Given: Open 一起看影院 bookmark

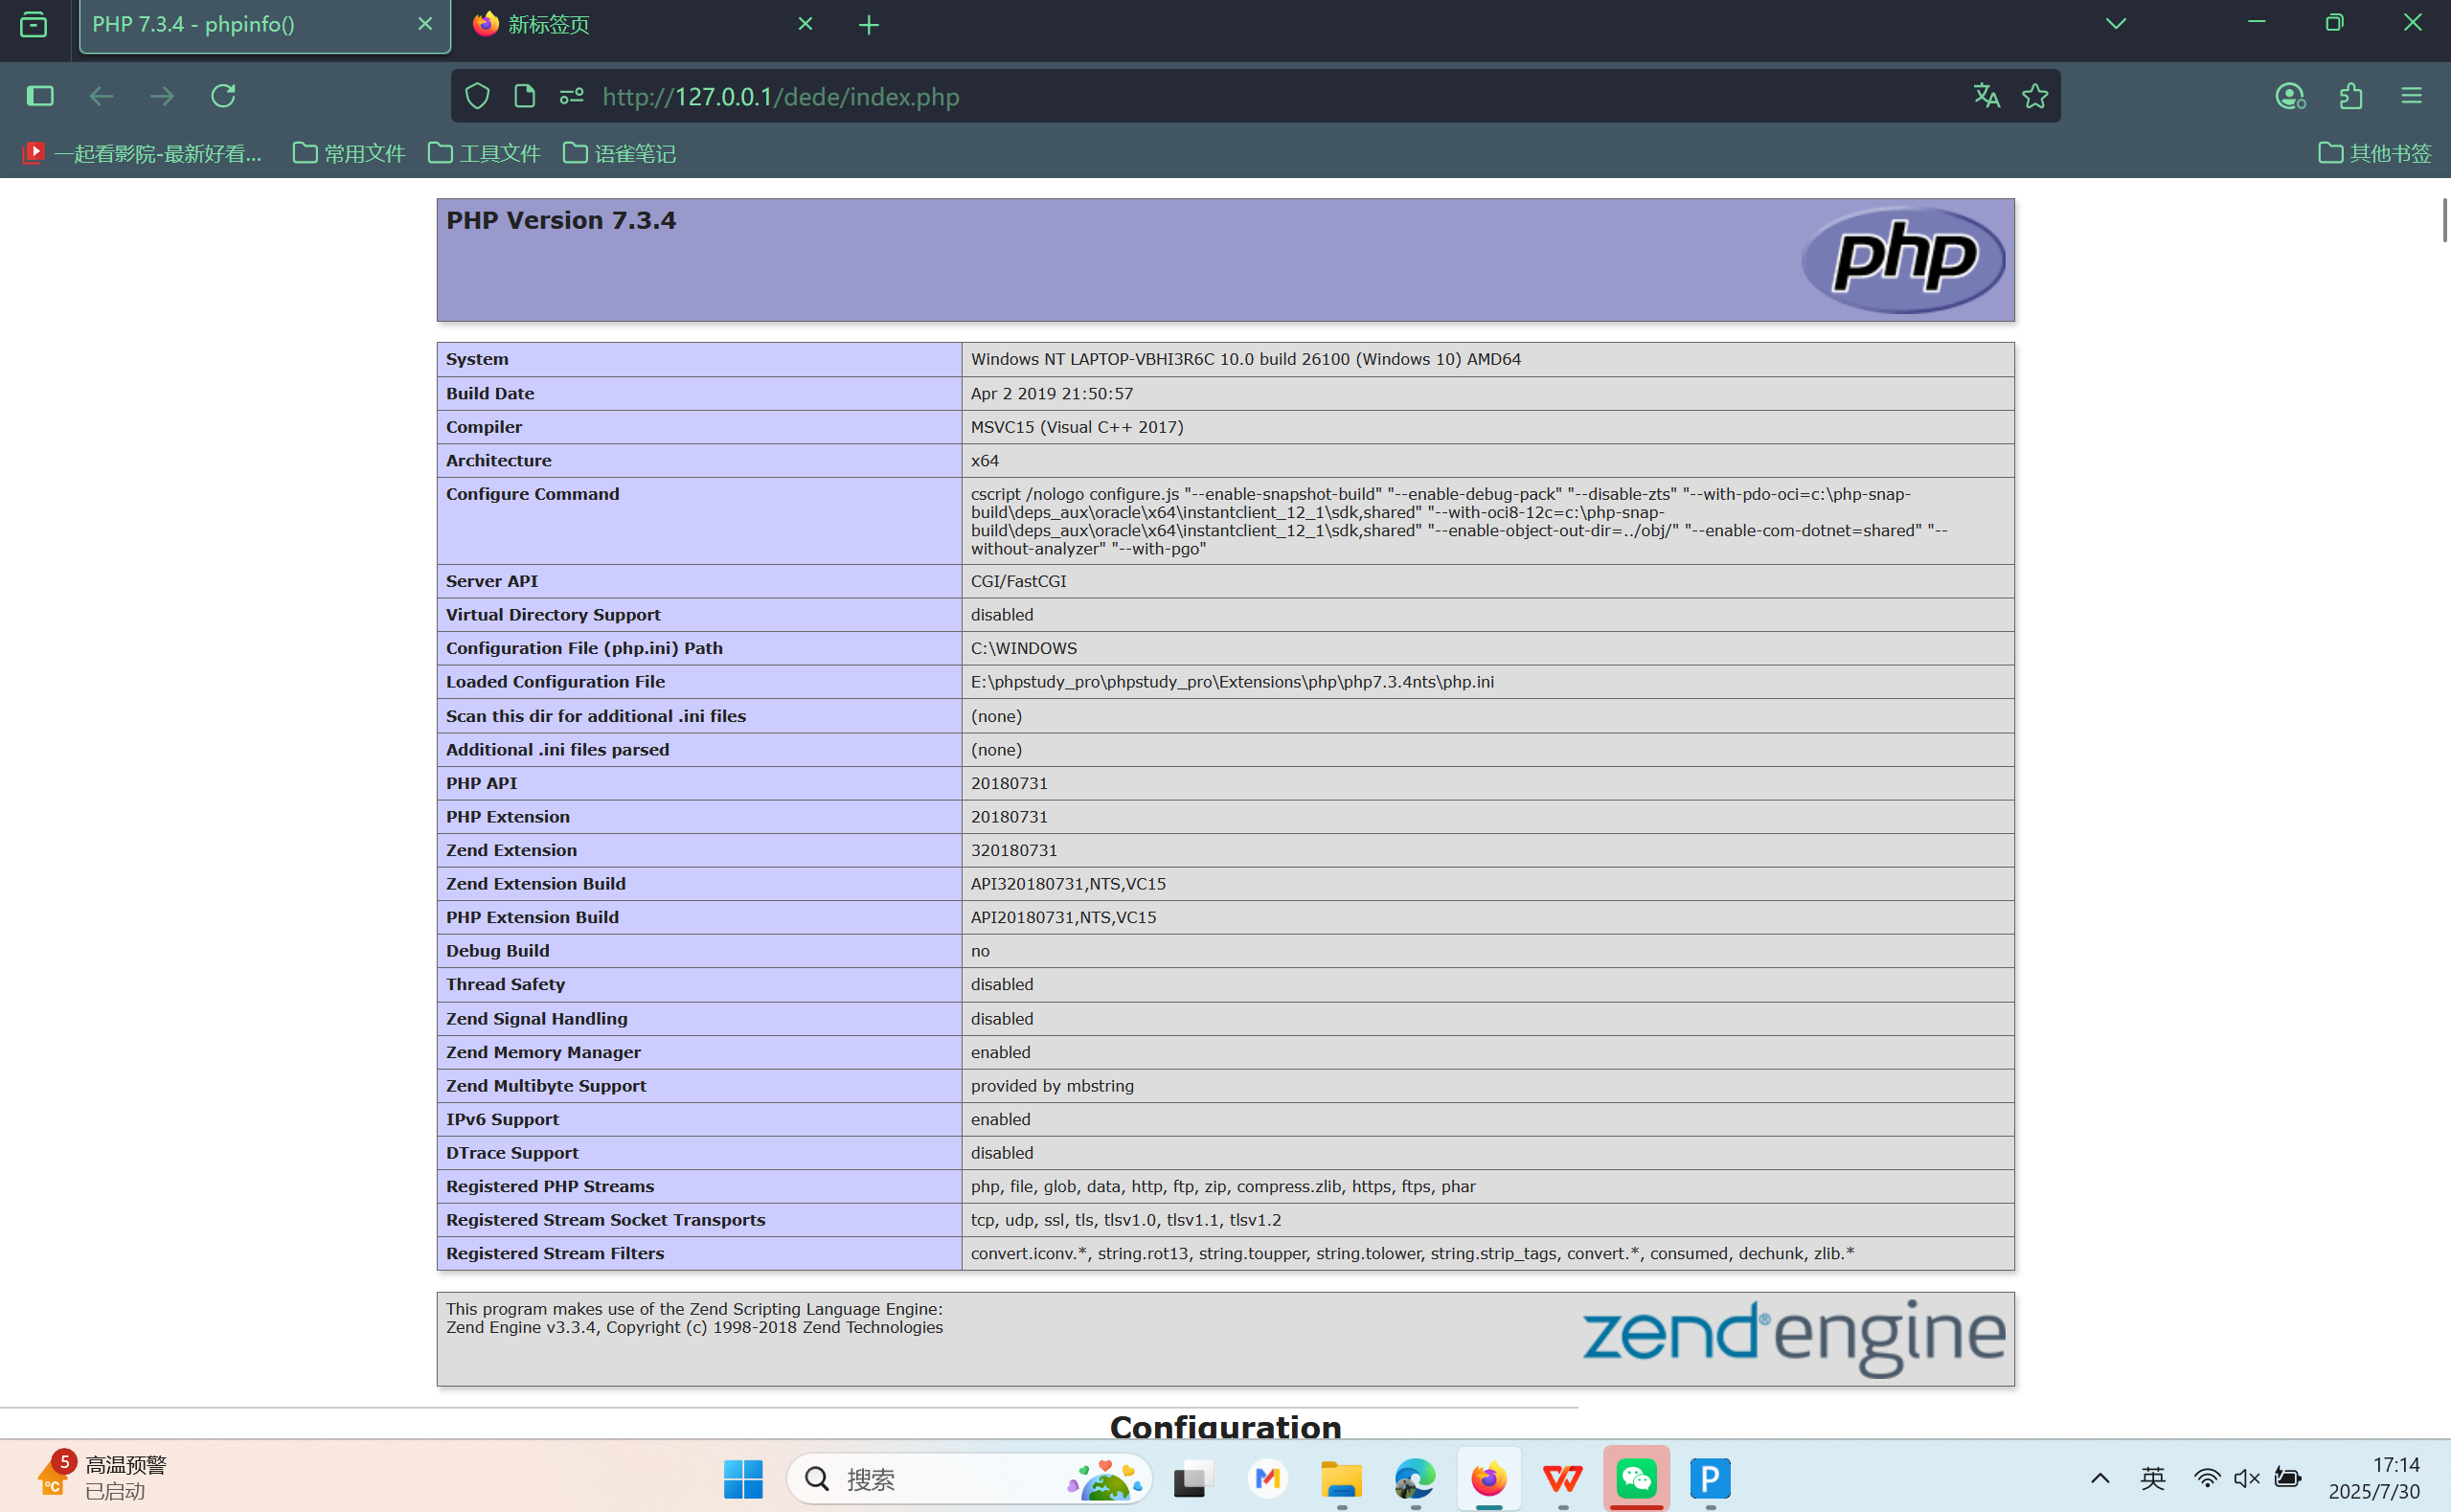Looking at the screenshot, I should pyautogui.click(x=143, y=153).
